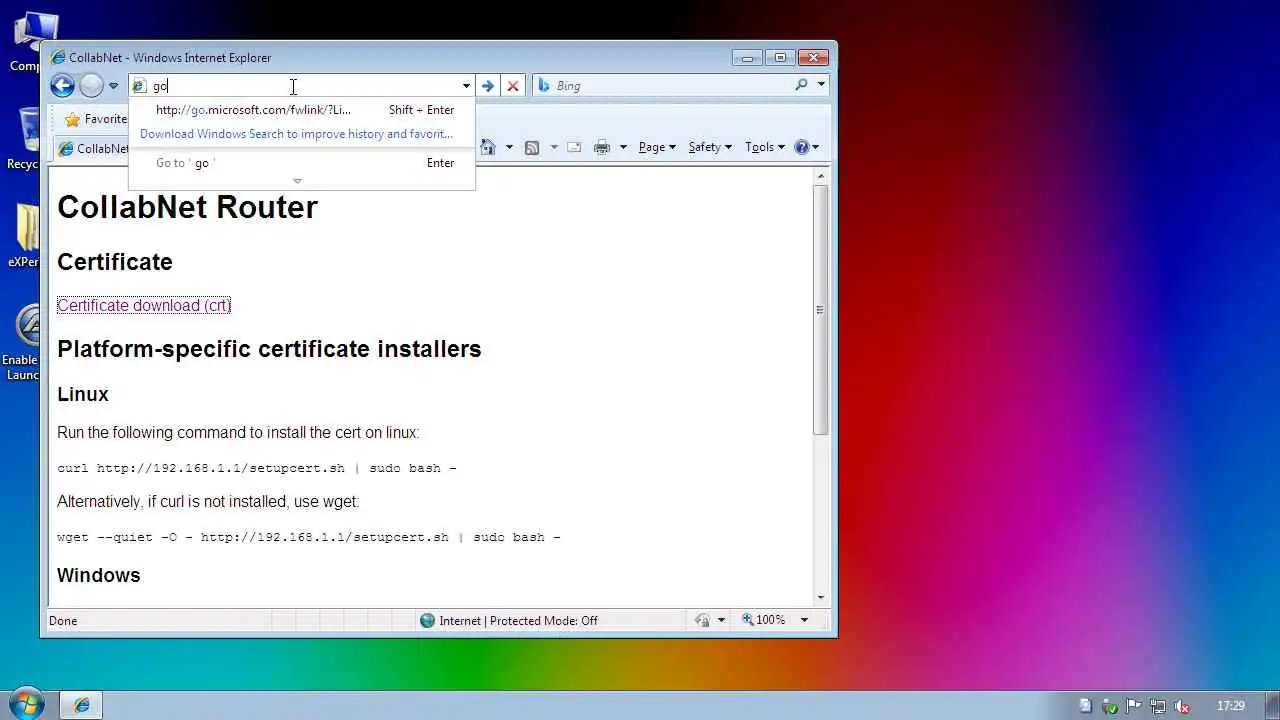This screenshot has width=1280, height=720.
Task: Click the RSS feeds icon
Action: tap(532, 147)
